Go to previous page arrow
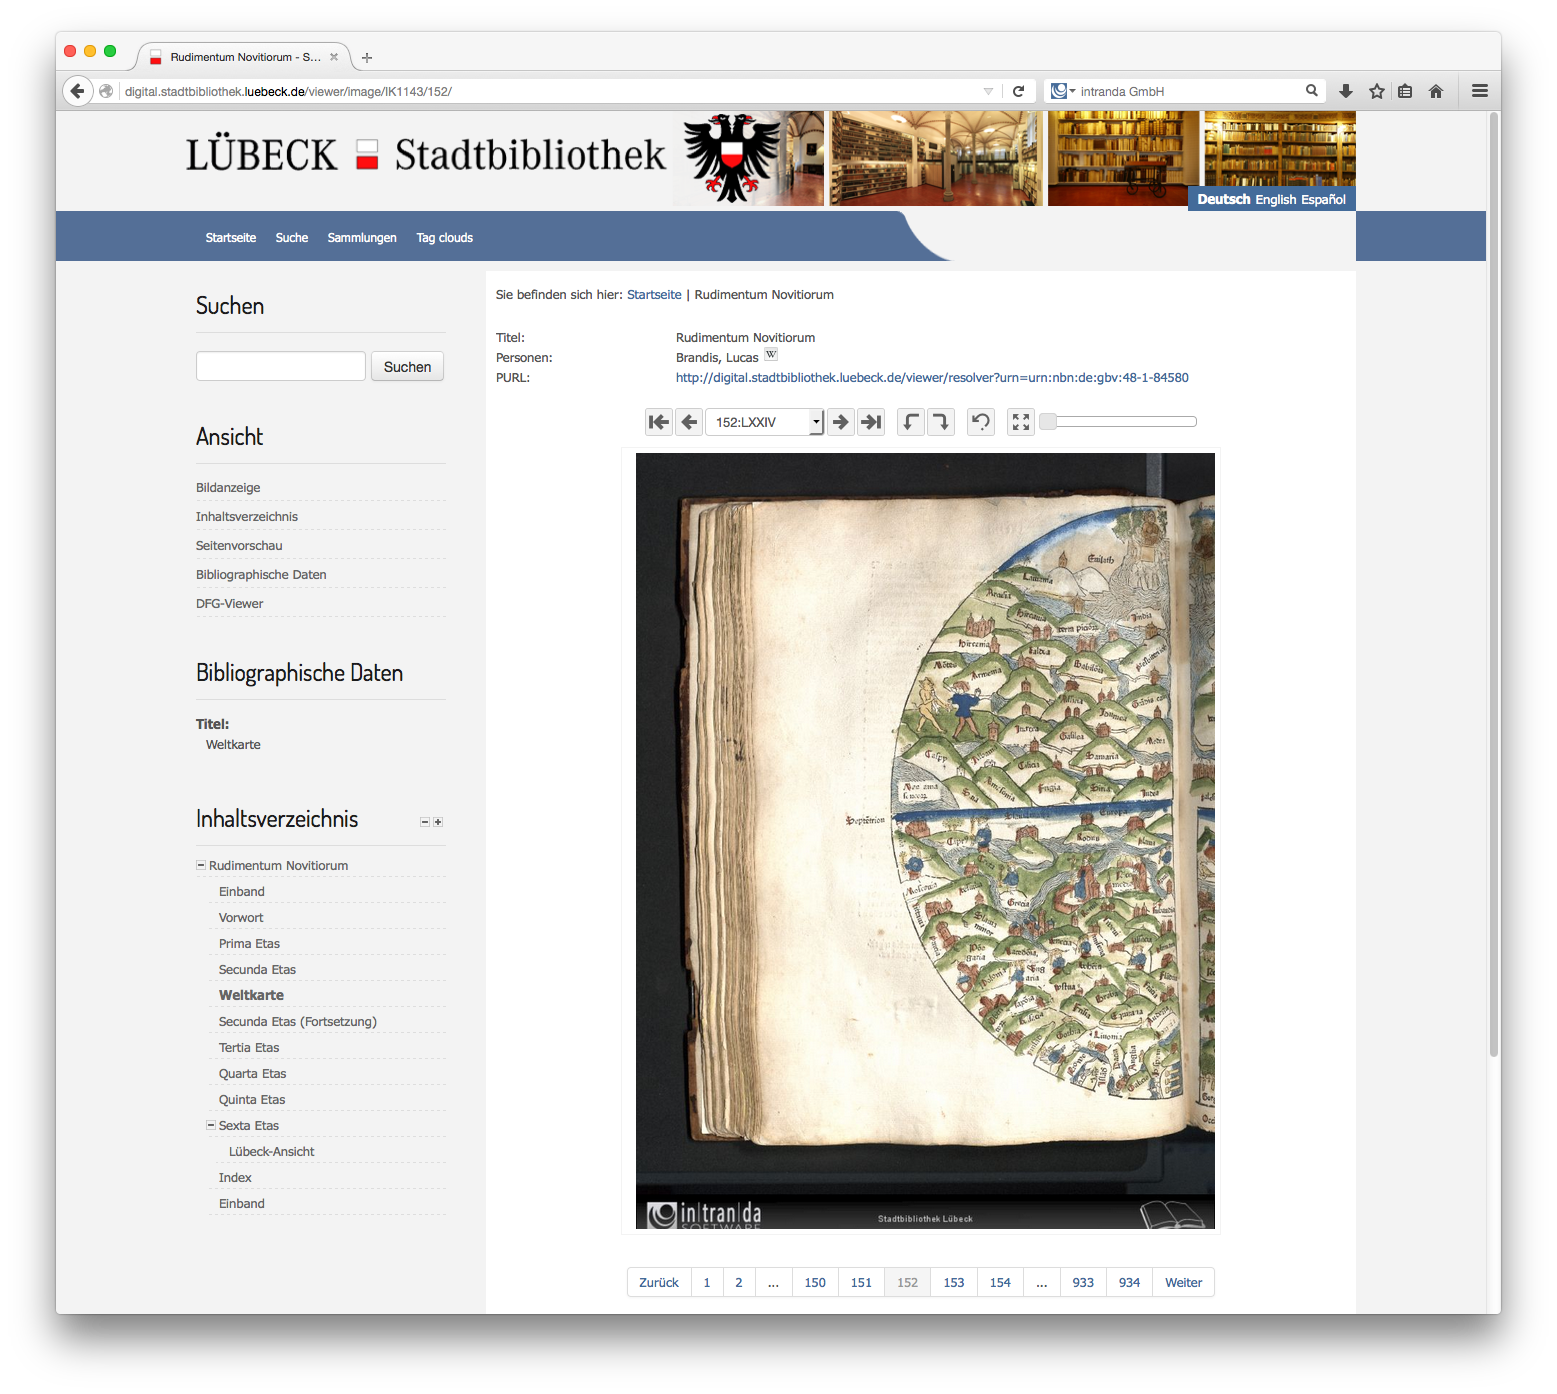The height and width of the screenshot is (1394, 1557). (689, 422)
